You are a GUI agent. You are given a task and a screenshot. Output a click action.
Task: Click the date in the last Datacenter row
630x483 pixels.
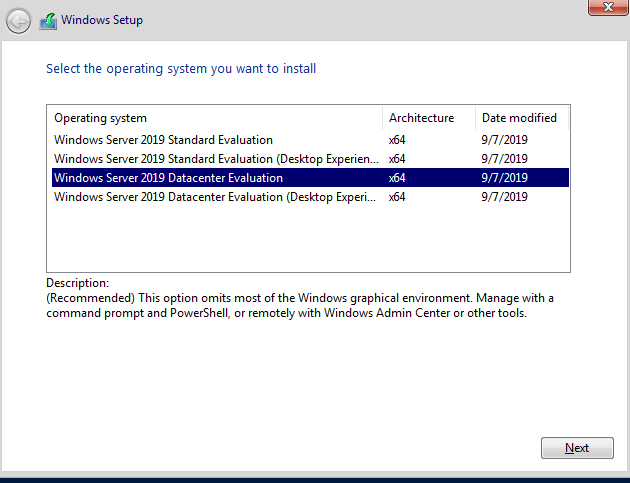coord(504,197)
